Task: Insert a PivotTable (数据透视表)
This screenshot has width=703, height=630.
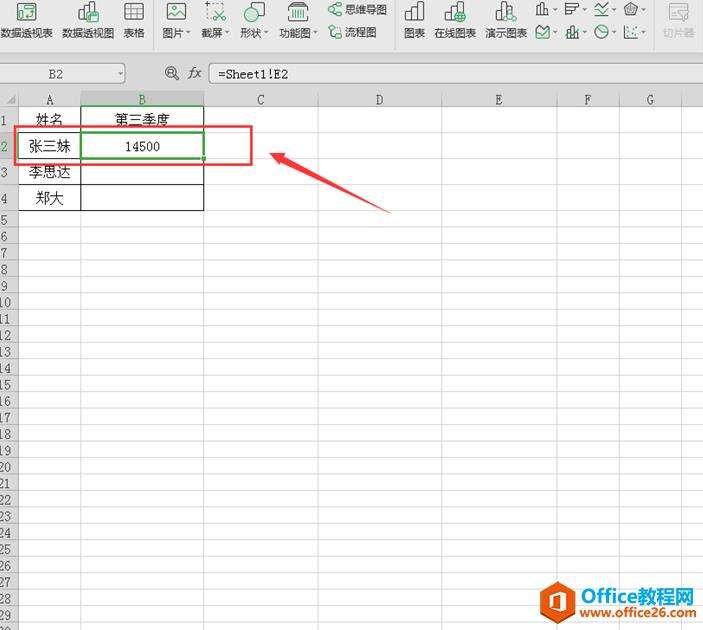Action: 26,20
